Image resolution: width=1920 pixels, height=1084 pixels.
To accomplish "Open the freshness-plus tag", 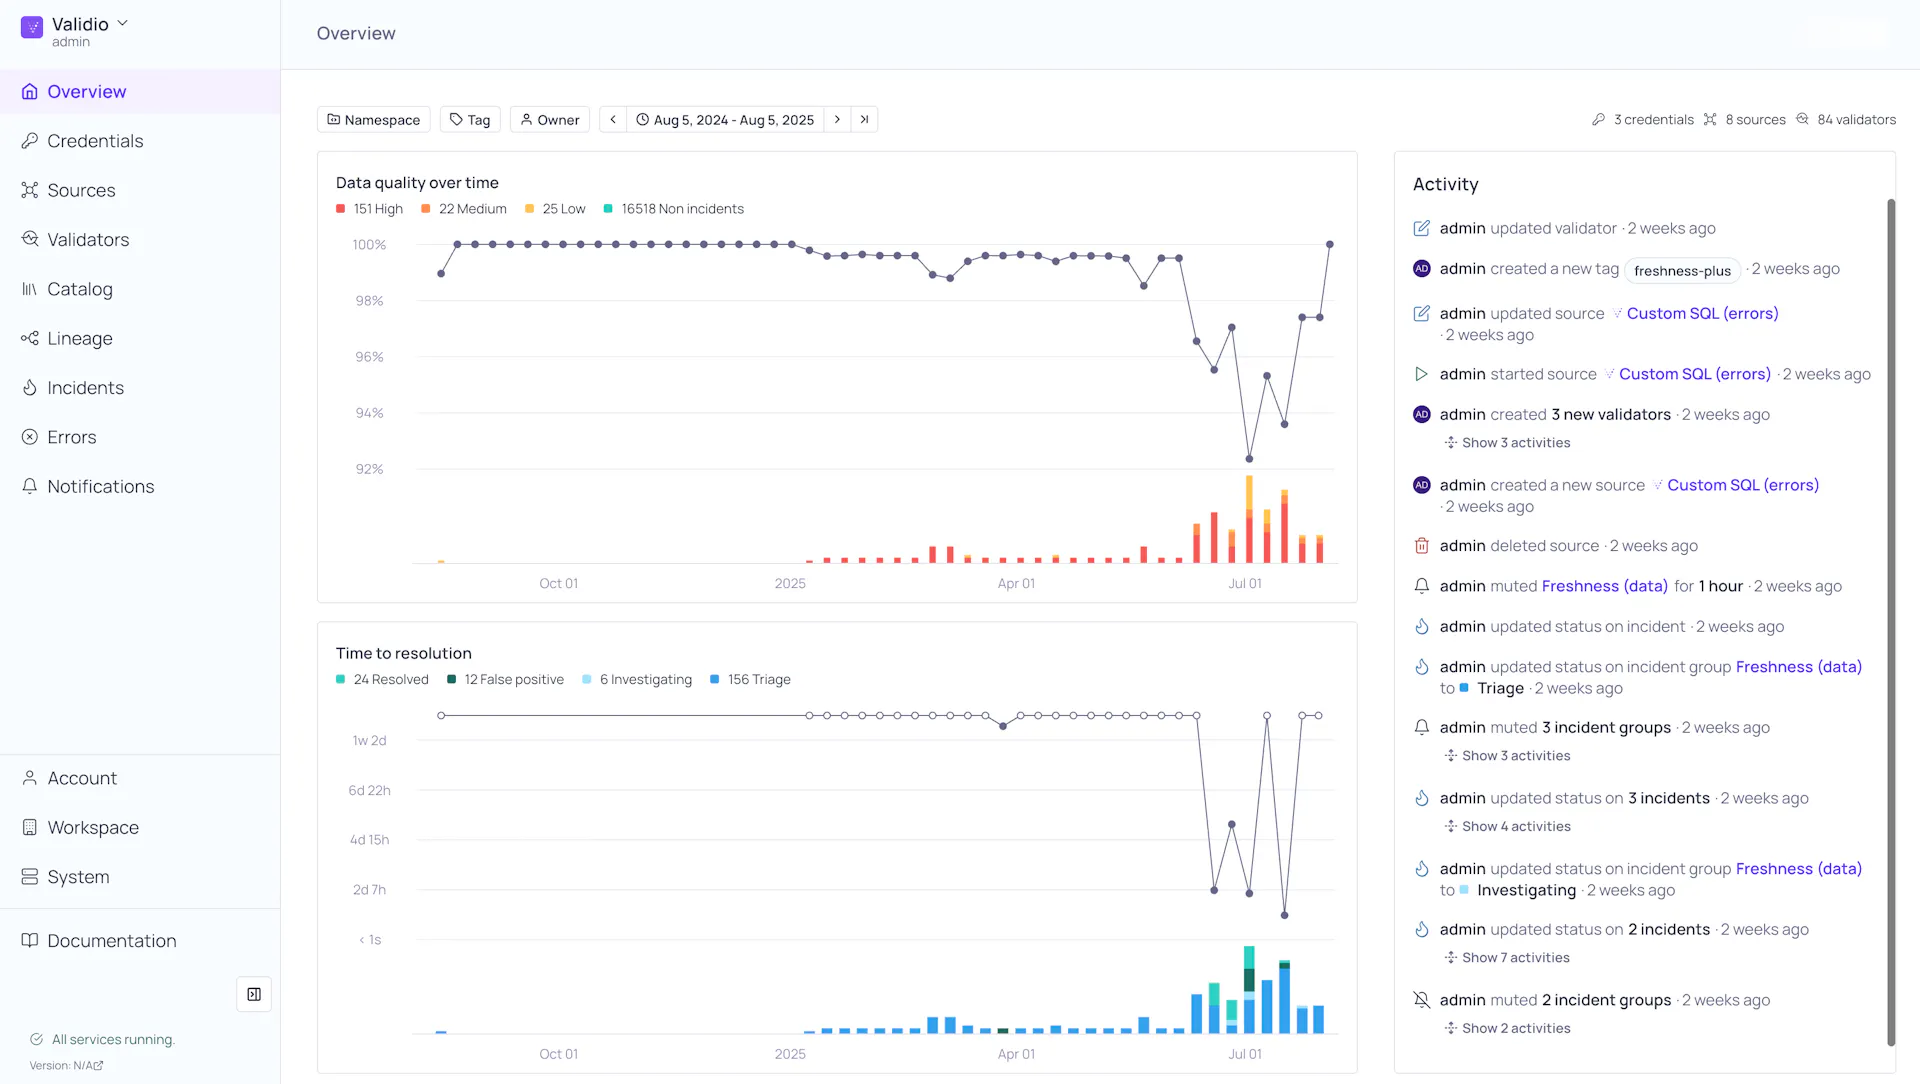I will pos(1682,271).
